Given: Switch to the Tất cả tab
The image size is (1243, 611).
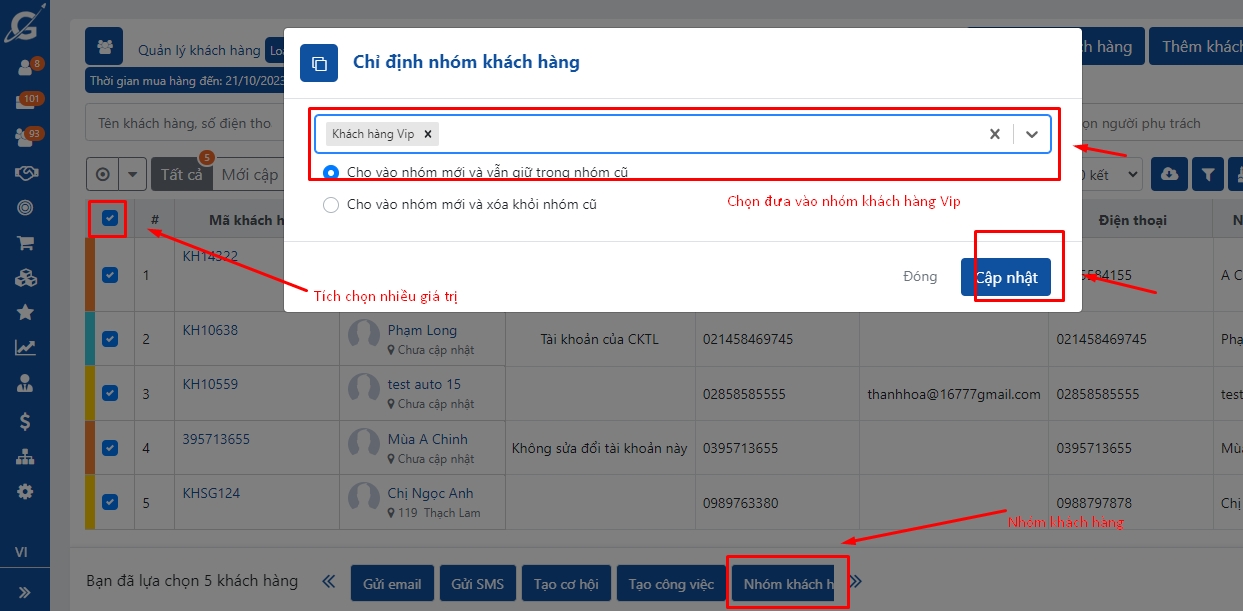Looking at the screenshot, I should 181,174.
